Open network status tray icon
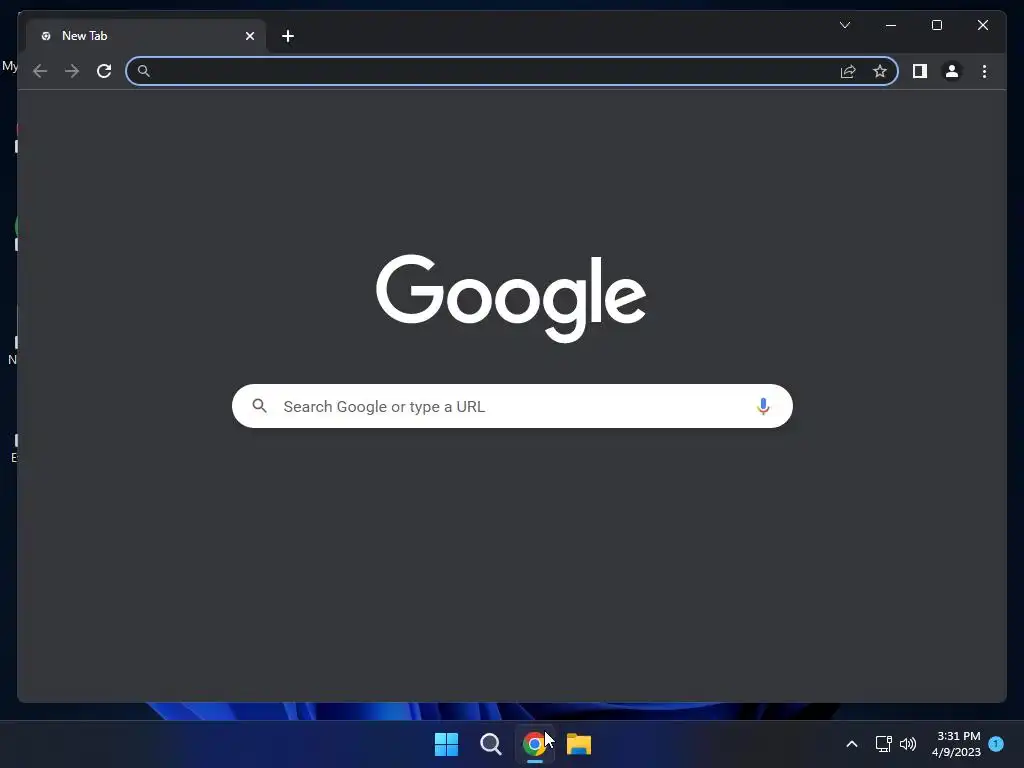The image size is (1024, 768). 883,744
